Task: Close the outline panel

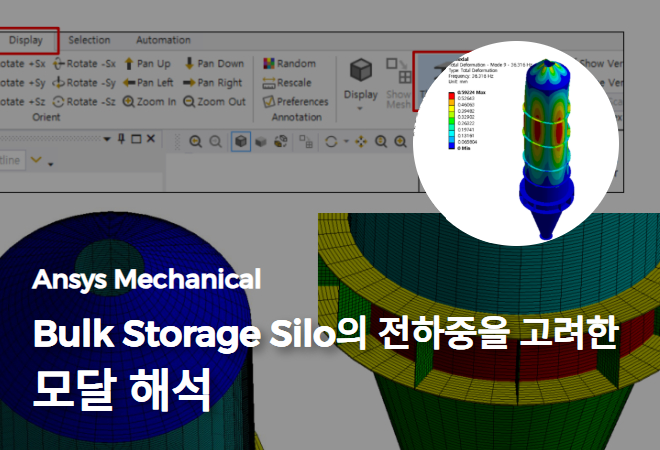Action: click(151, 138)
